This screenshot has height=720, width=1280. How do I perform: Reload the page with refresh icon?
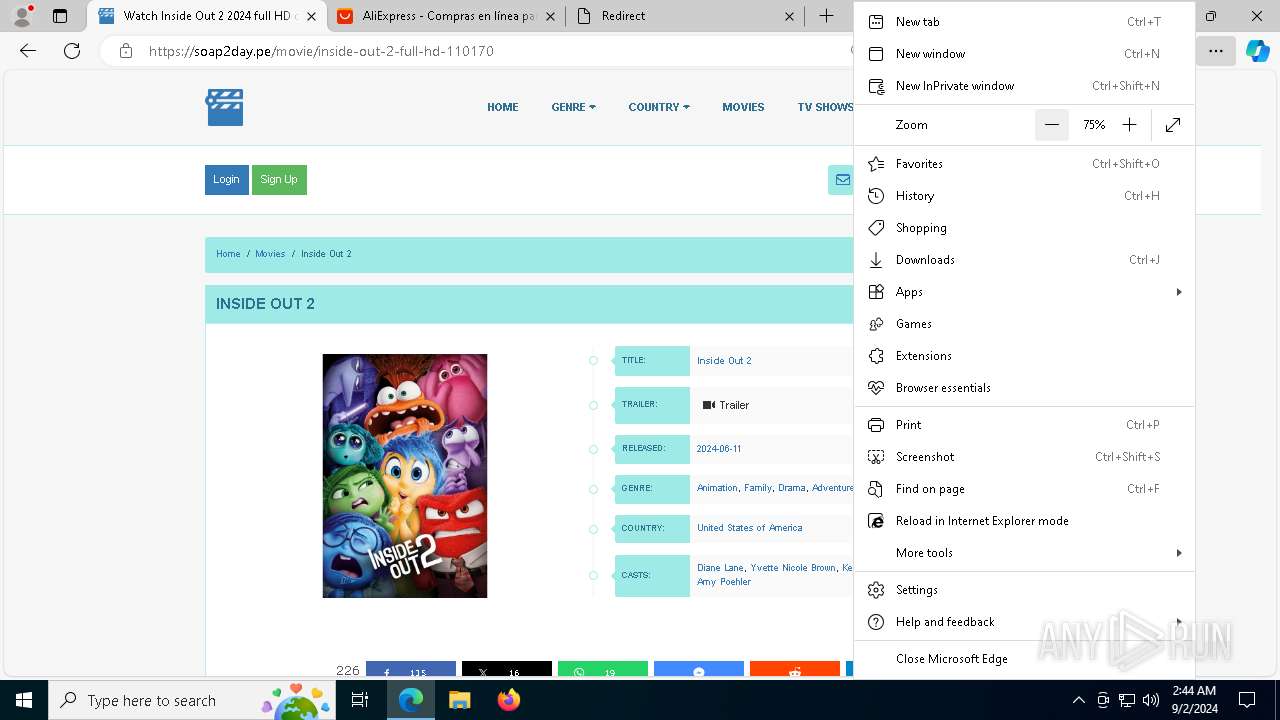click(72, 51)
